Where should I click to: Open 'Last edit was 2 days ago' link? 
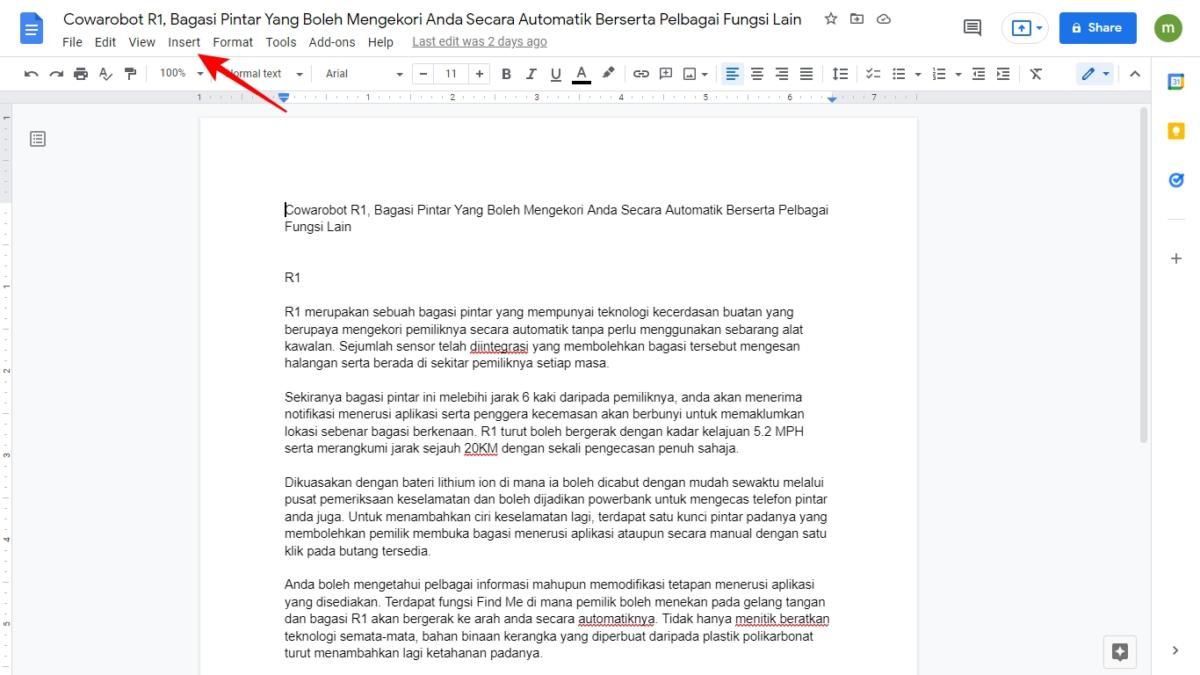pyautogui.click(x=479, y=42)
